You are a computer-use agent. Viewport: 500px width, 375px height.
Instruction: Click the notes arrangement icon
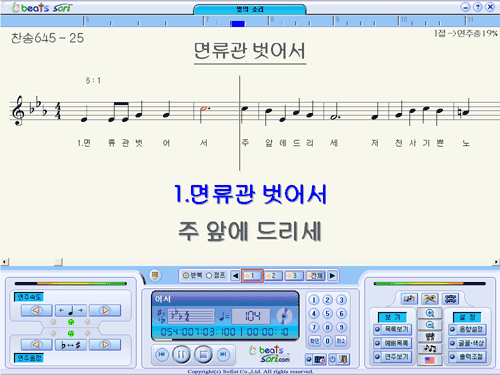click(409, 299)
